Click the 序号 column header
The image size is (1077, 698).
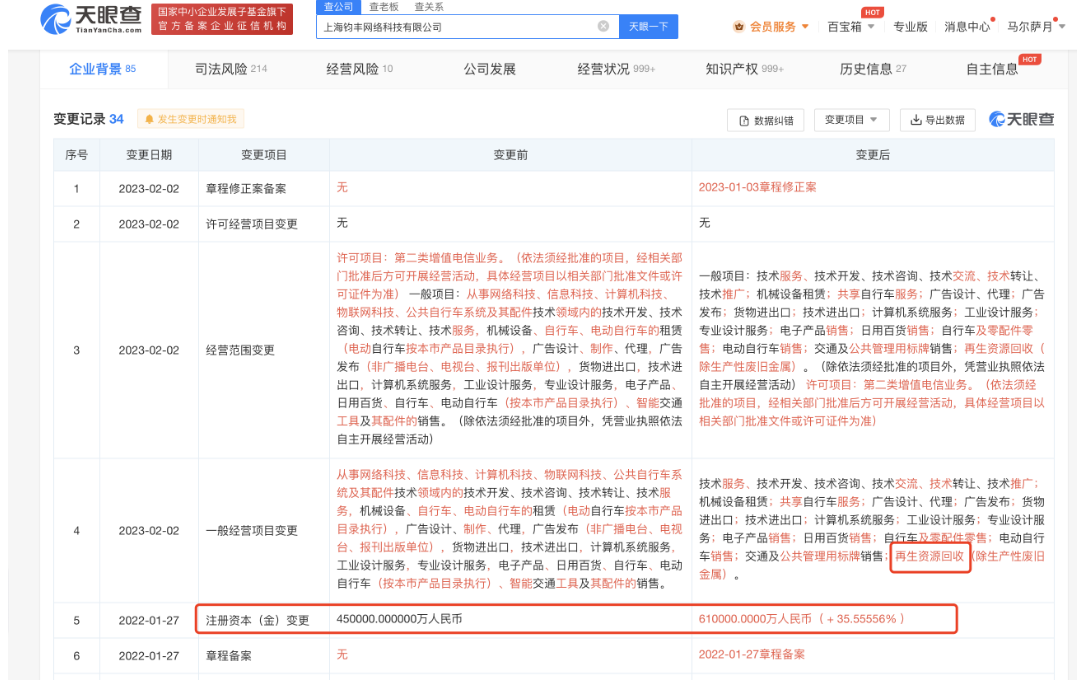pos(76,155)
